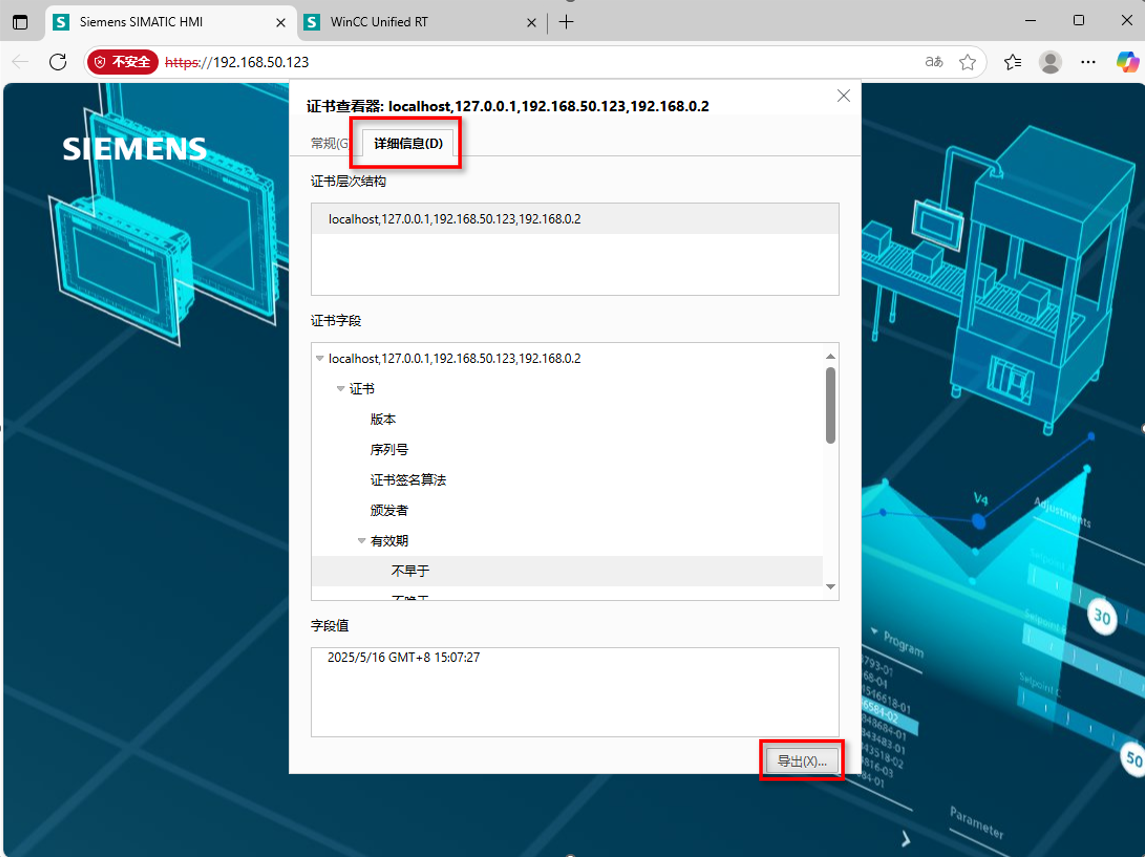Collapse the localhost root certificate node

pos(320,358)
